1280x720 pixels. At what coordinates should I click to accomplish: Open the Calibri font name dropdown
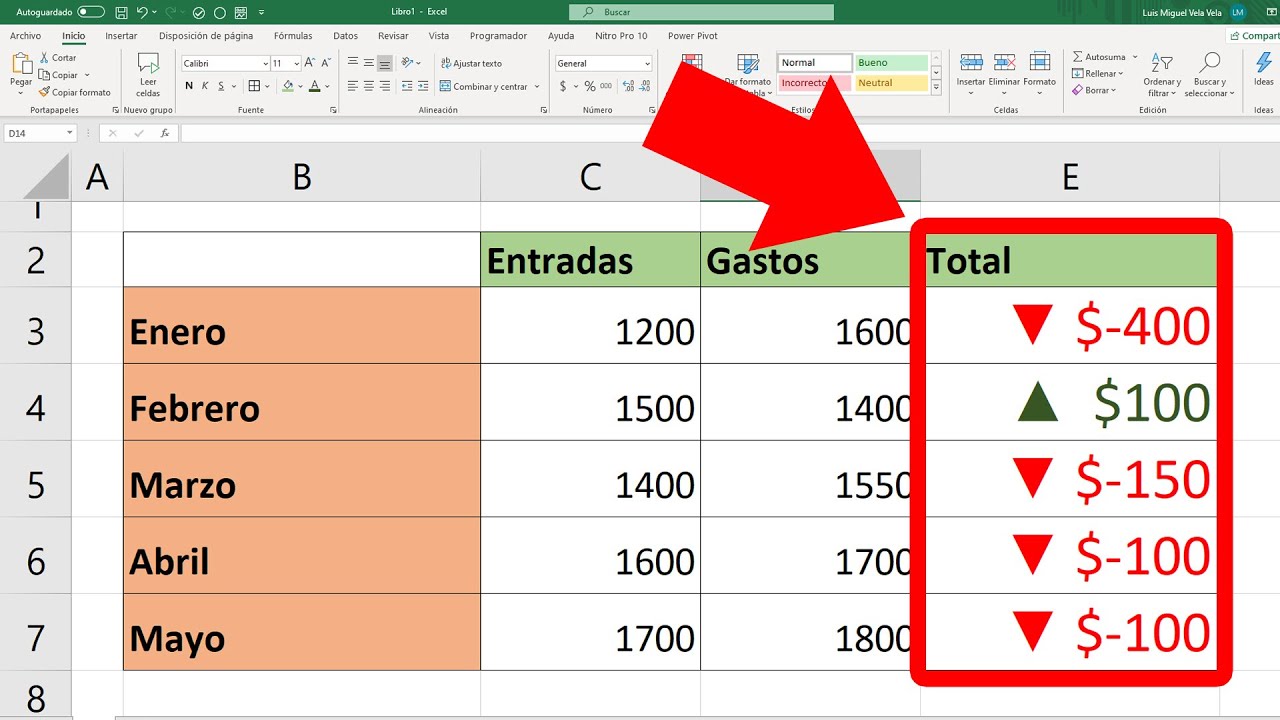[265, 63]
